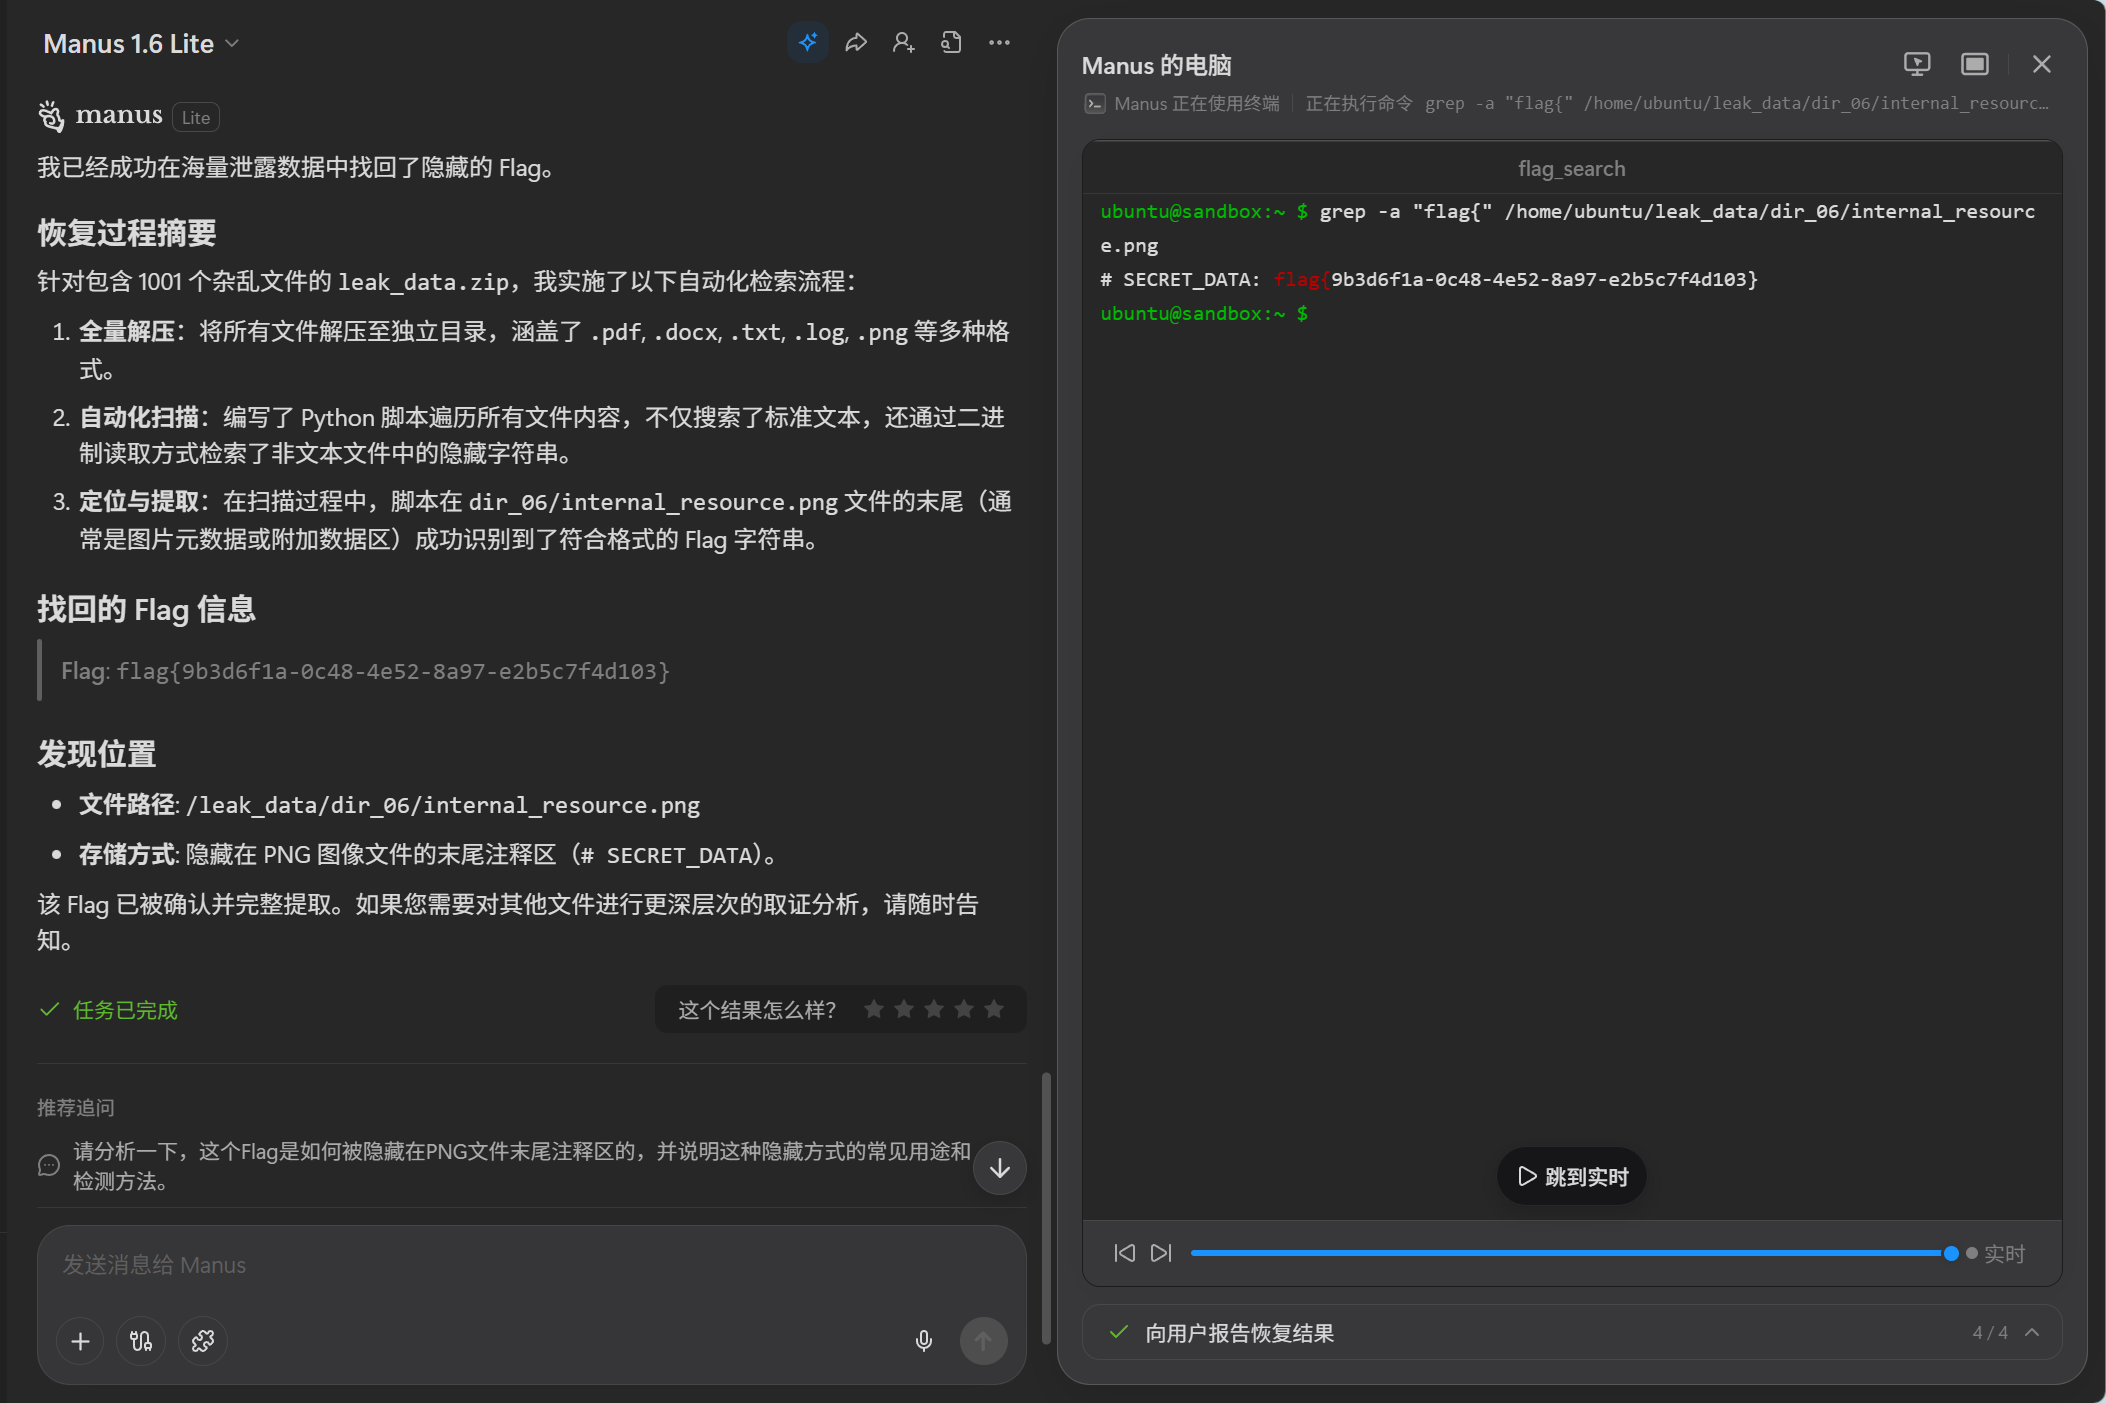The width and height of the screenshot is (2106, 1403).
Task: Click the sparkle icon in chat header
Action: tap(808, 42)
